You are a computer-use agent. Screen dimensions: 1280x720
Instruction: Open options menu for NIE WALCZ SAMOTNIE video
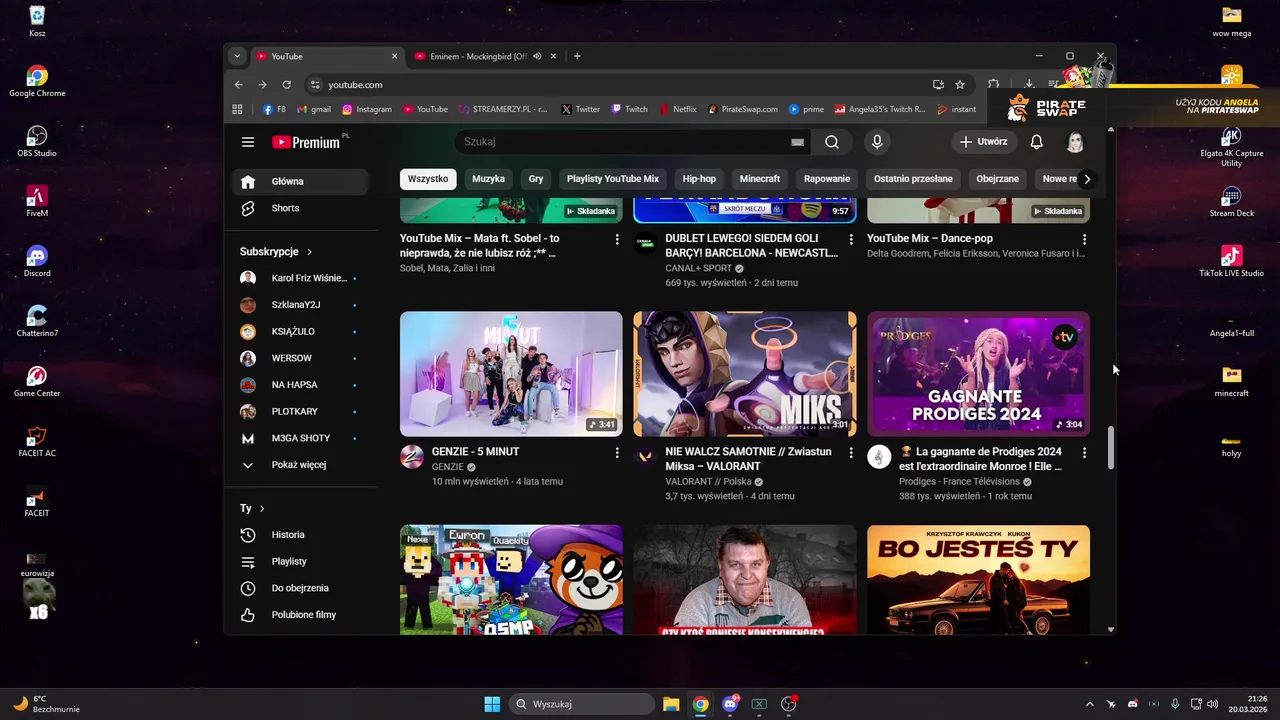[851, 453]
